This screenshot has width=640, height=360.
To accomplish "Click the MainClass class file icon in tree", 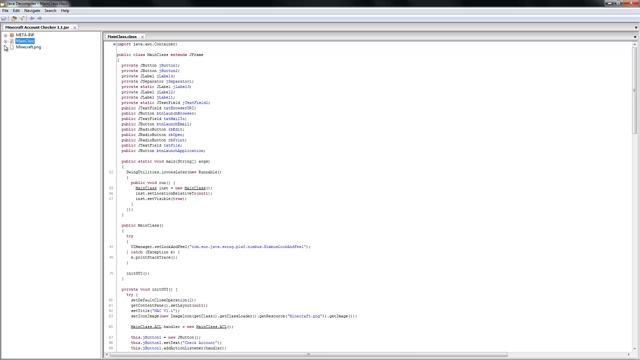I will click(12, 41).
